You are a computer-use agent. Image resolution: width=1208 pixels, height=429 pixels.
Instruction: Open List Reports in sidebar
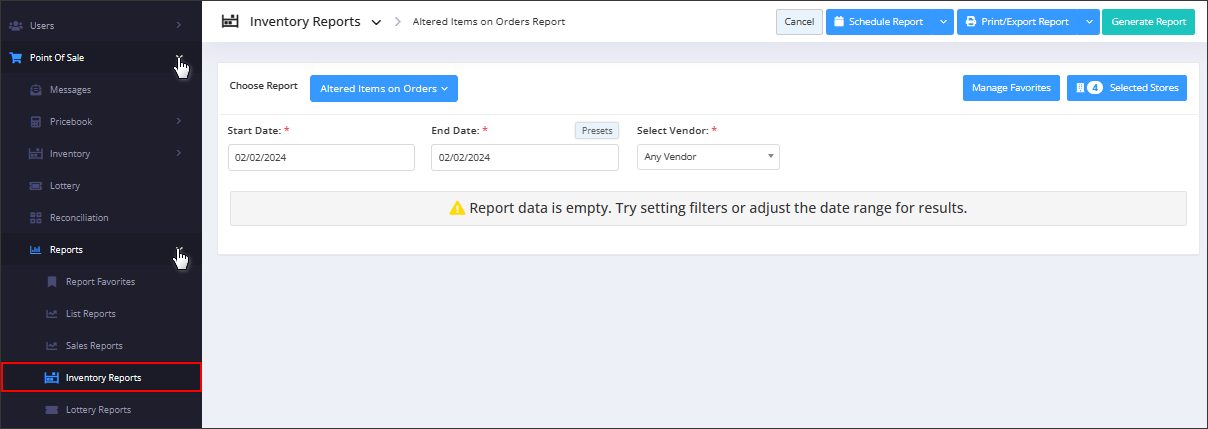91,314
